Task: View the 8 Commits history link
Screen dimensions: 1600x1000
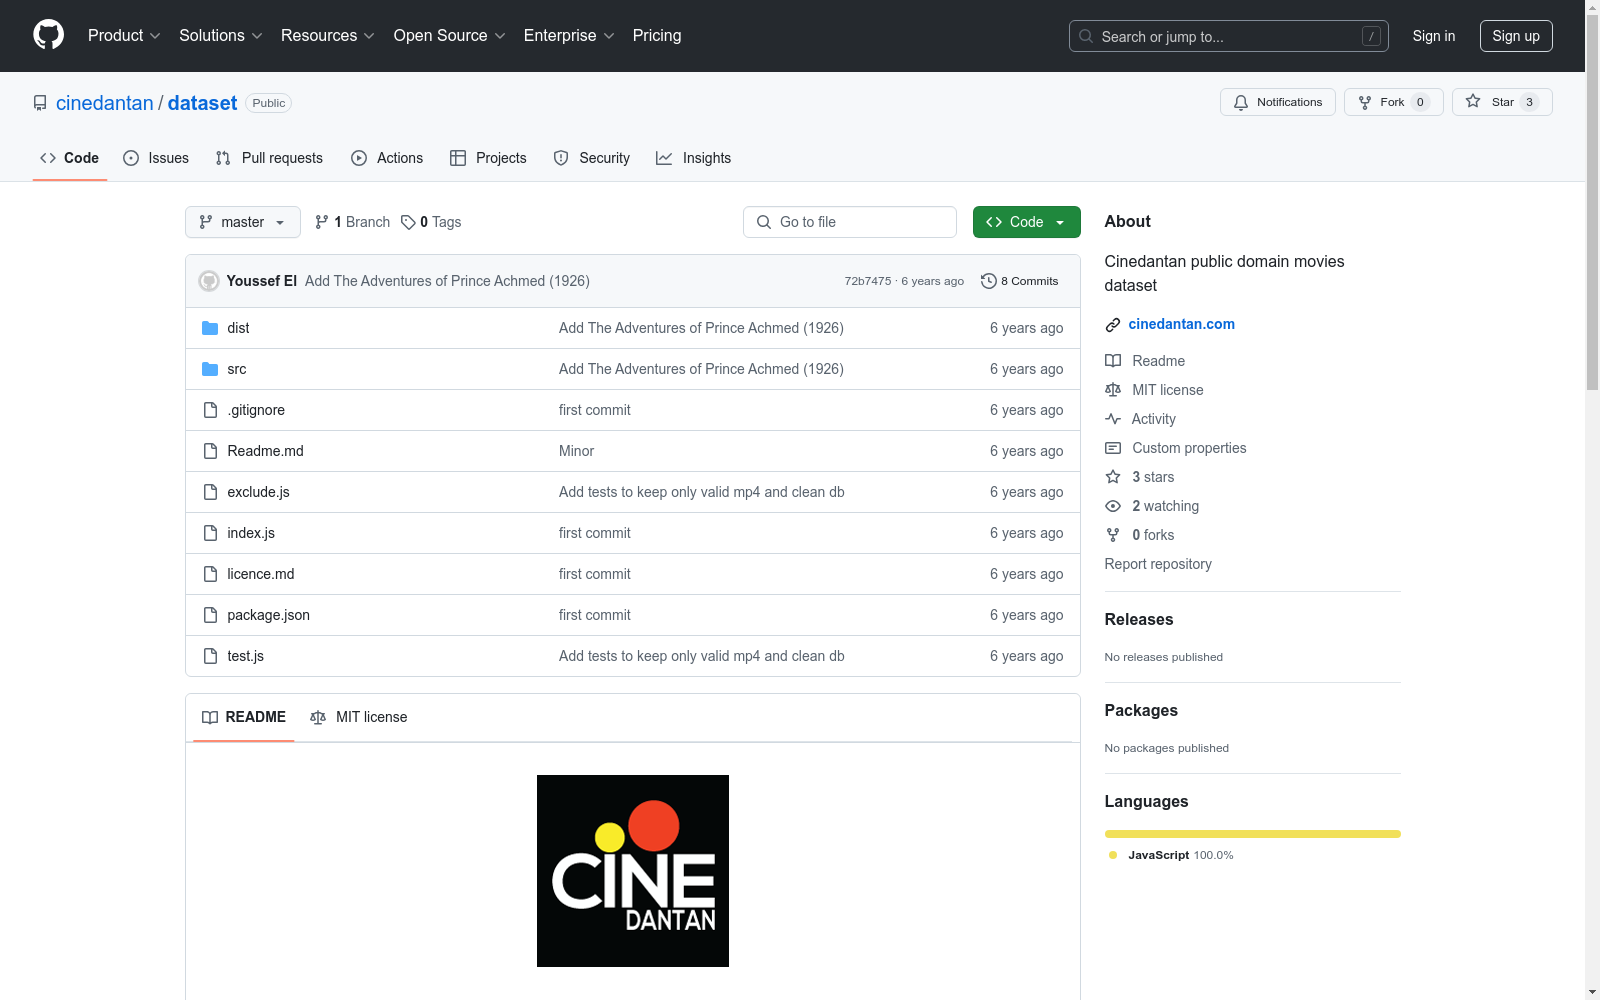Action: [x=1020, y=281]
